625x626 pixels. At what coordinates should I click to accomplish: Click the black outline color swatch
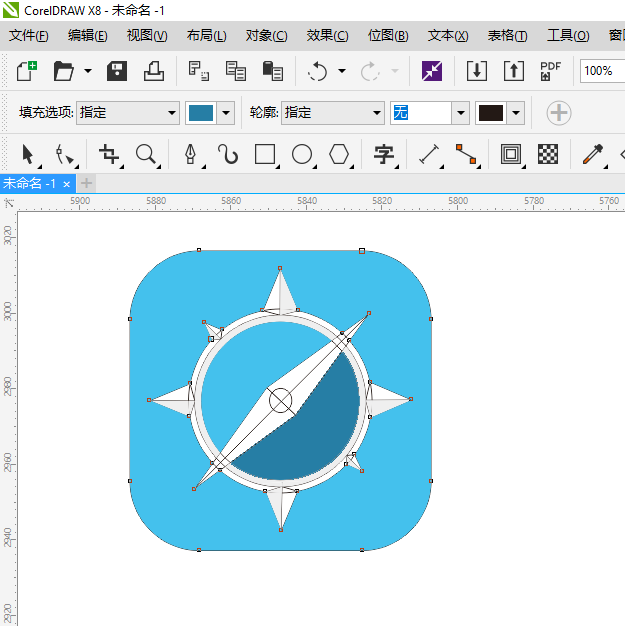pyautogui.click(x=491, y=113)
